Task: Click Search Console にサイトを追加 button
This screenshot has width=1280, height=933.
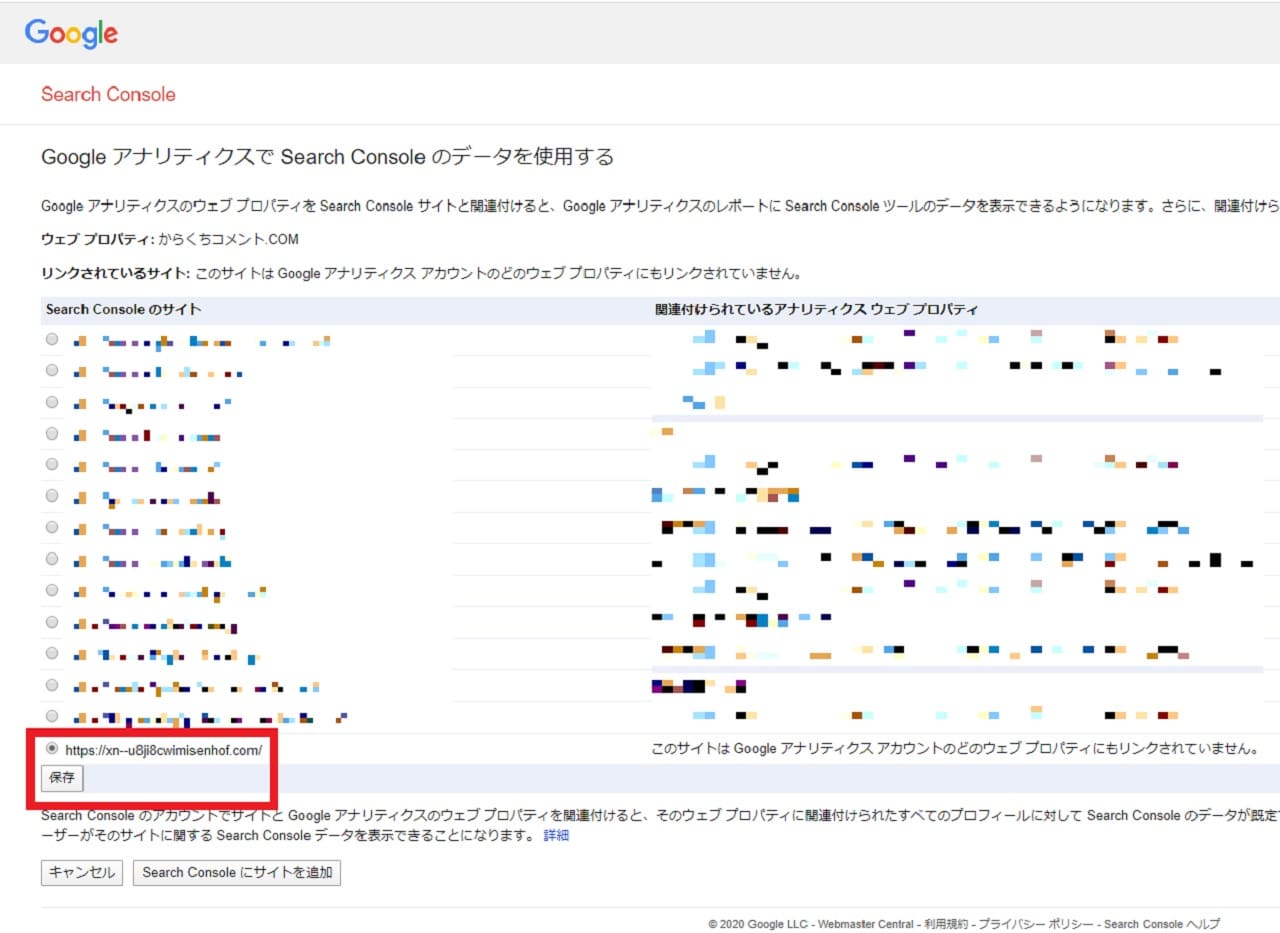Action: [x=237, y=872]
